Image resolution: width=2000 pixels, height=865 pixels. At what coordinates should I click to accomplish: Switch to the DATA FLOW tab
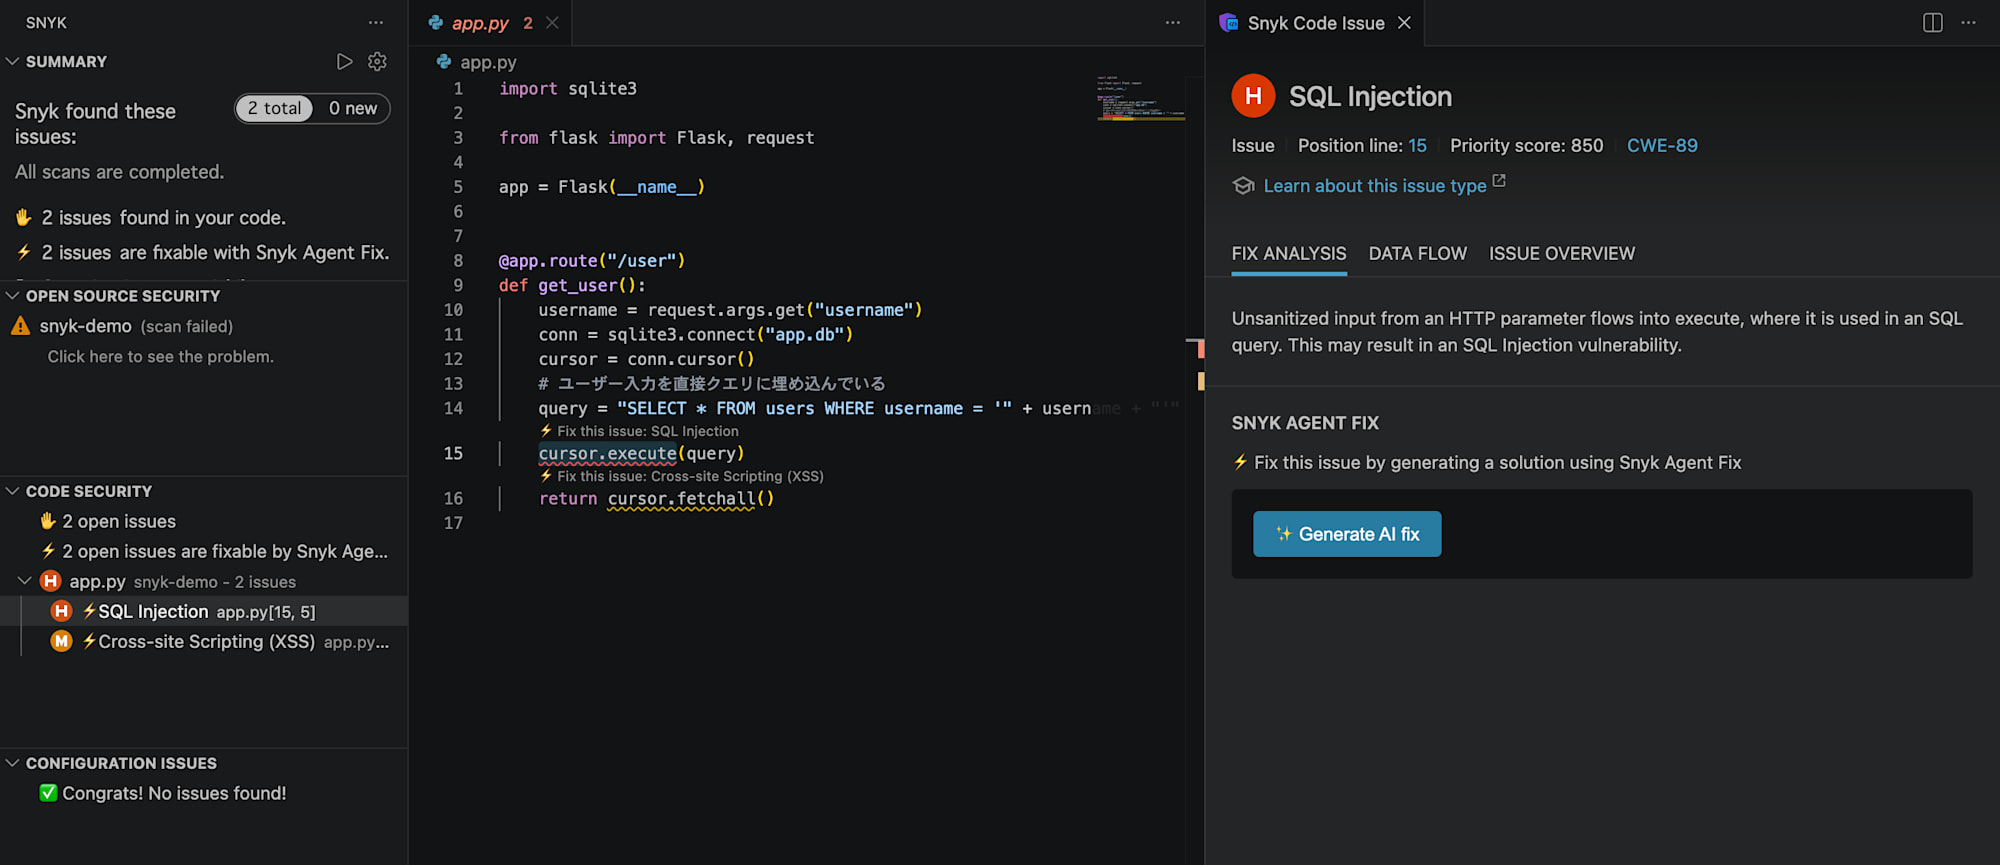(1418, 254)
